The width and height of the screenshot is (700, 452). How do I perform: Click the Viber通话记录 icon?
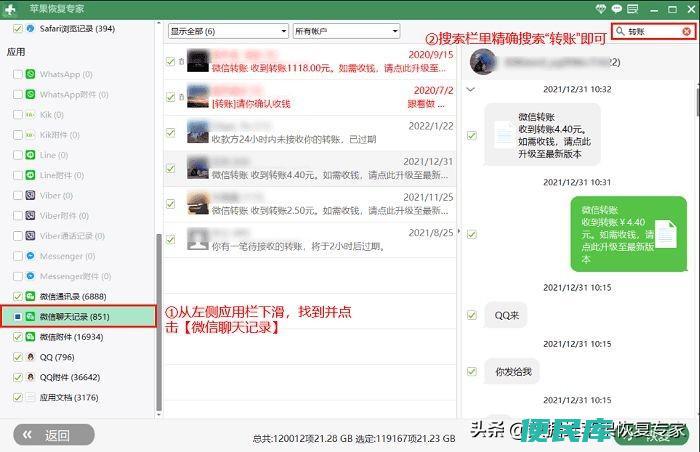point(30,236)
